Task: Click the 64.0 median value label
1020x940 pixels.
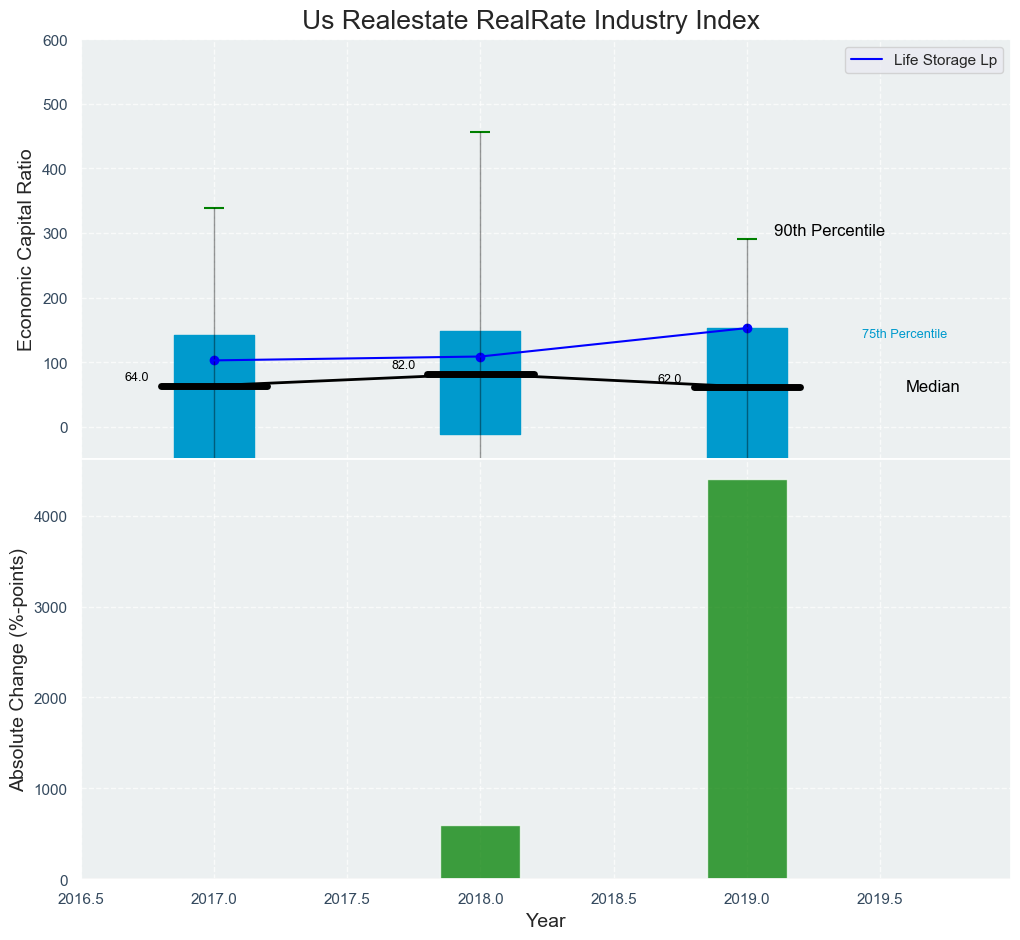Action: coord(136,377)
